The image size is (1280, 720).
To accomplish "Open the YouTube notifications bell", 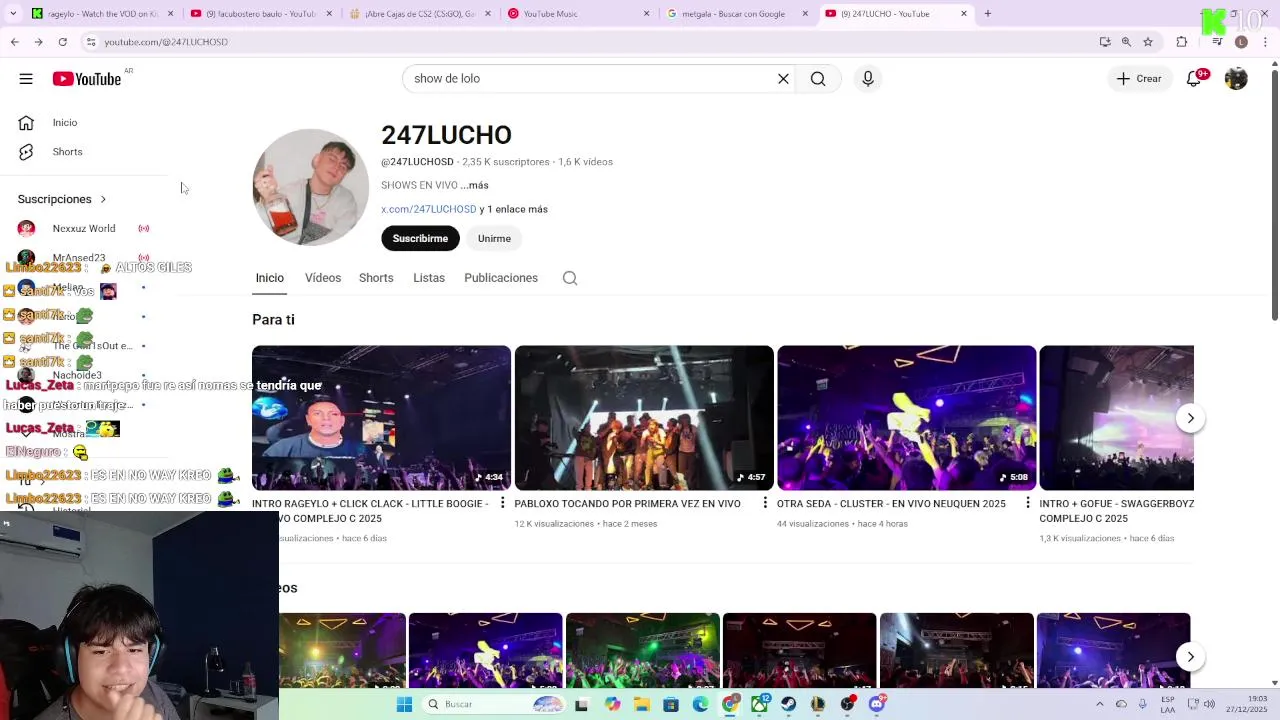I will (1194, 79).
